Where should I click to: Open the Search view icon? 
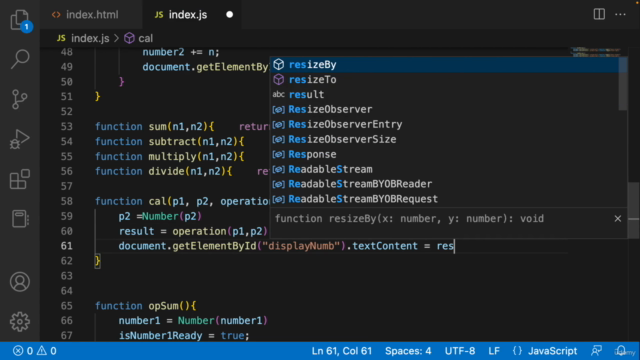pos(20,59)
